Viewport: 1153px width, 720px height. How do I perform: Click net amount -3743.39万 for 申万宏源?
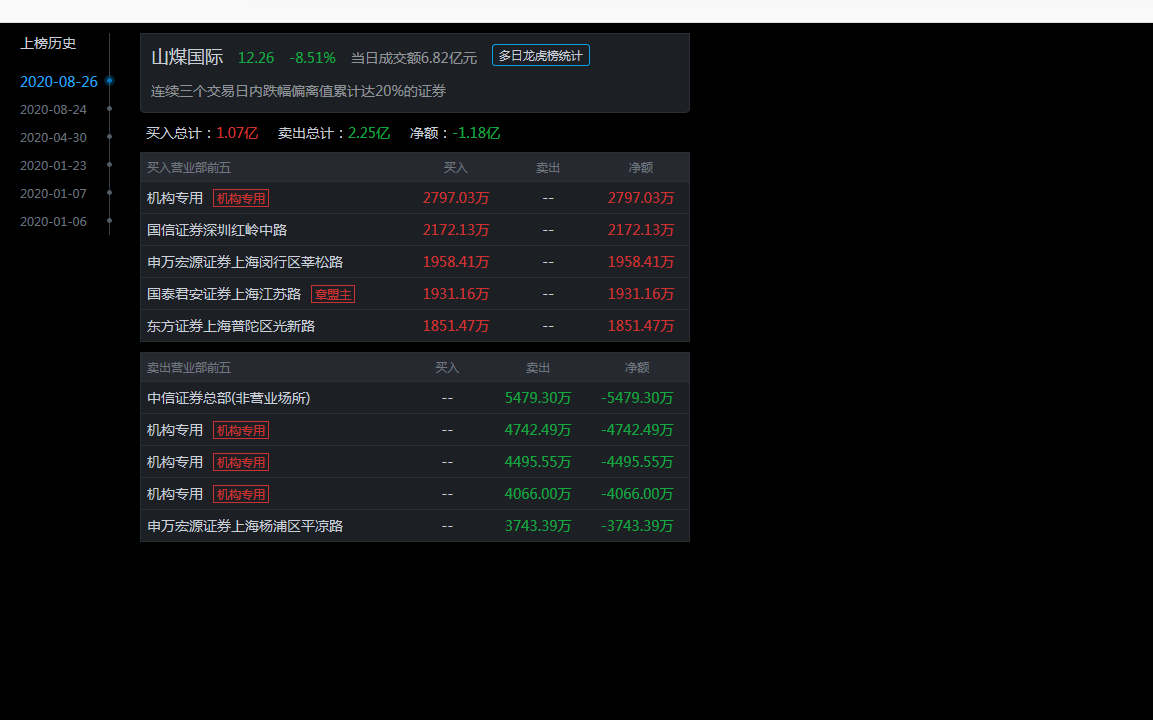click(x=637, y=526)
